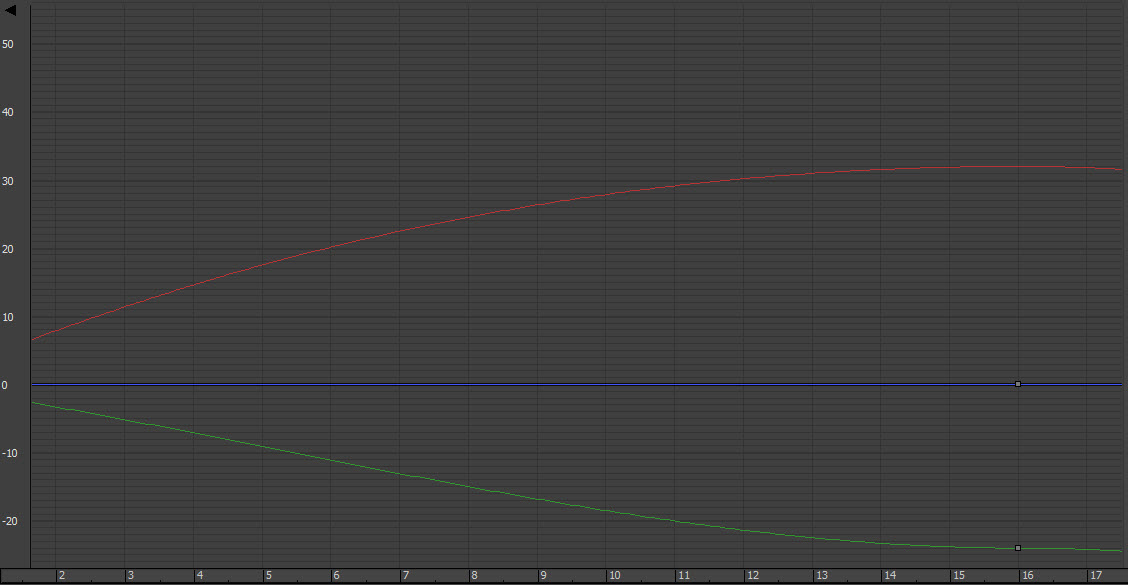Click frame 16 on the time ruler
The image size is (1128, 585).
[1027, 576]
